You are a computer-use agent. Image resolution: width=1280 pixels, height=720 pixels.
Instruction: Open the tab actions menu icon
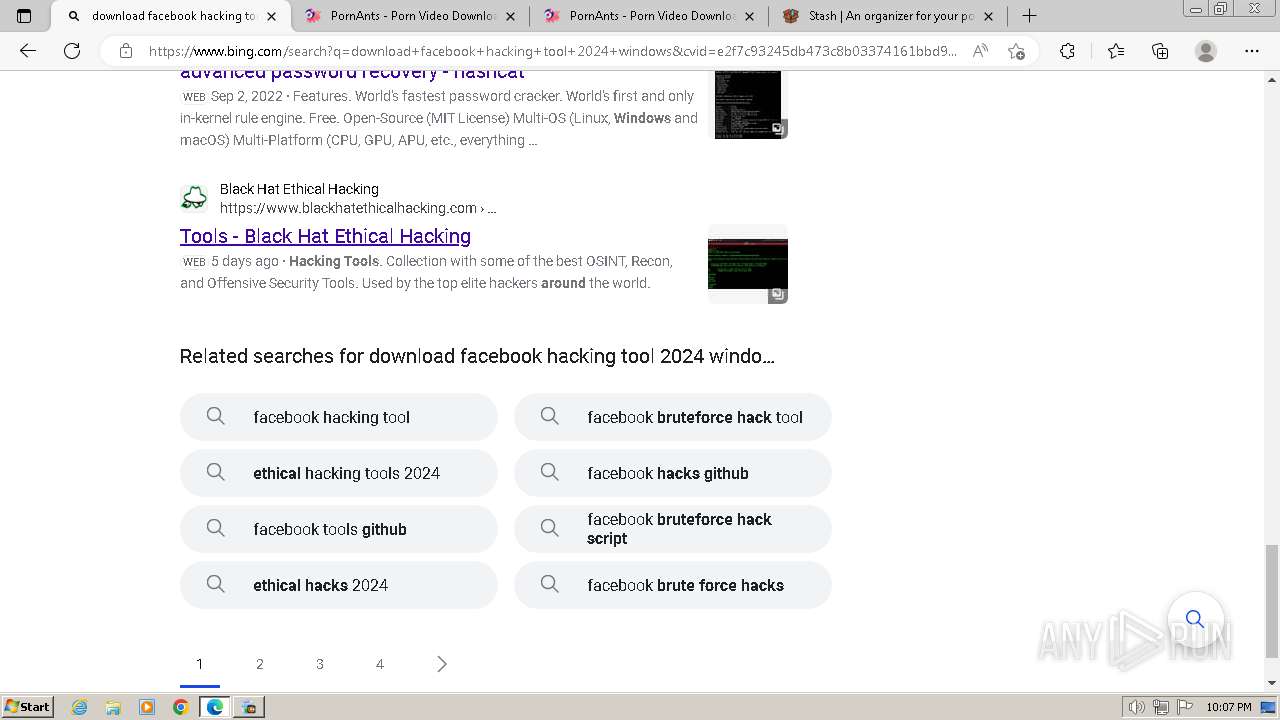point(24,16)
